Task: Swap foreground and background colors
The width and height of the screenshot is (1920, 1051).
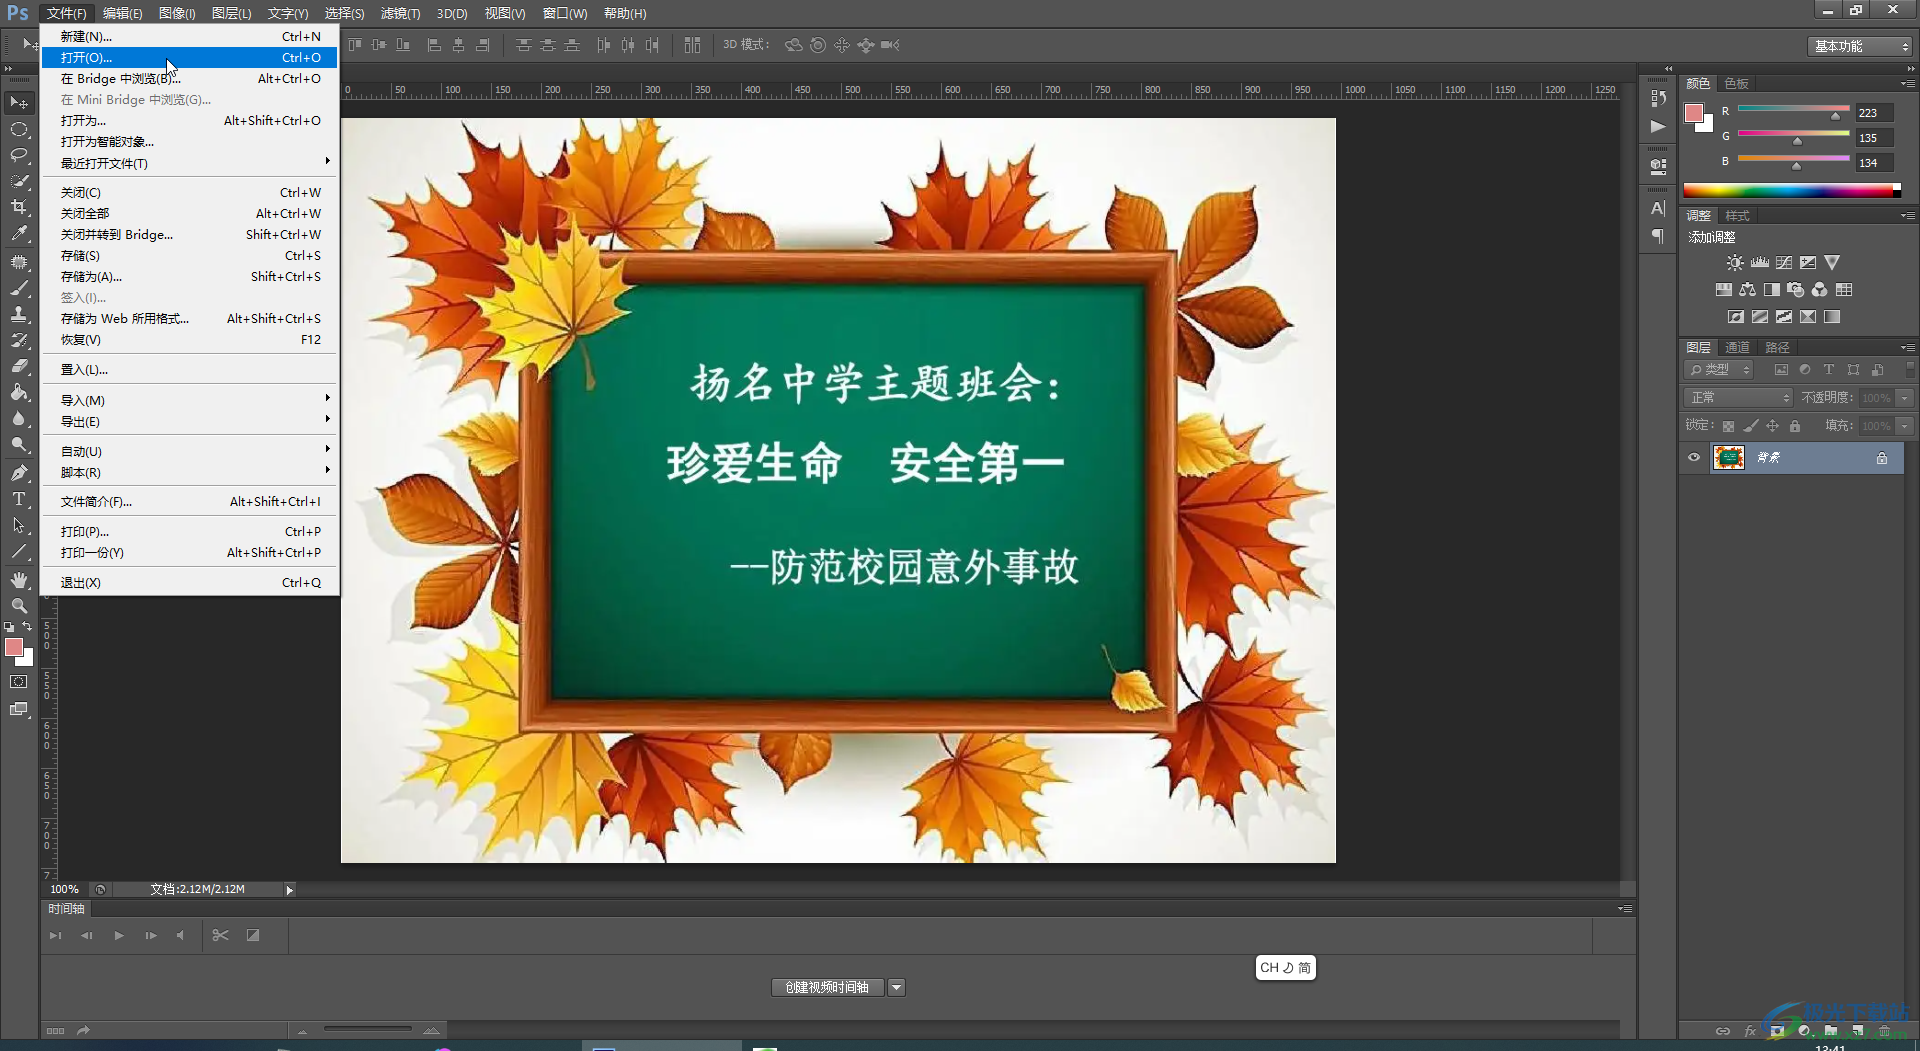Action: point(27,626)
